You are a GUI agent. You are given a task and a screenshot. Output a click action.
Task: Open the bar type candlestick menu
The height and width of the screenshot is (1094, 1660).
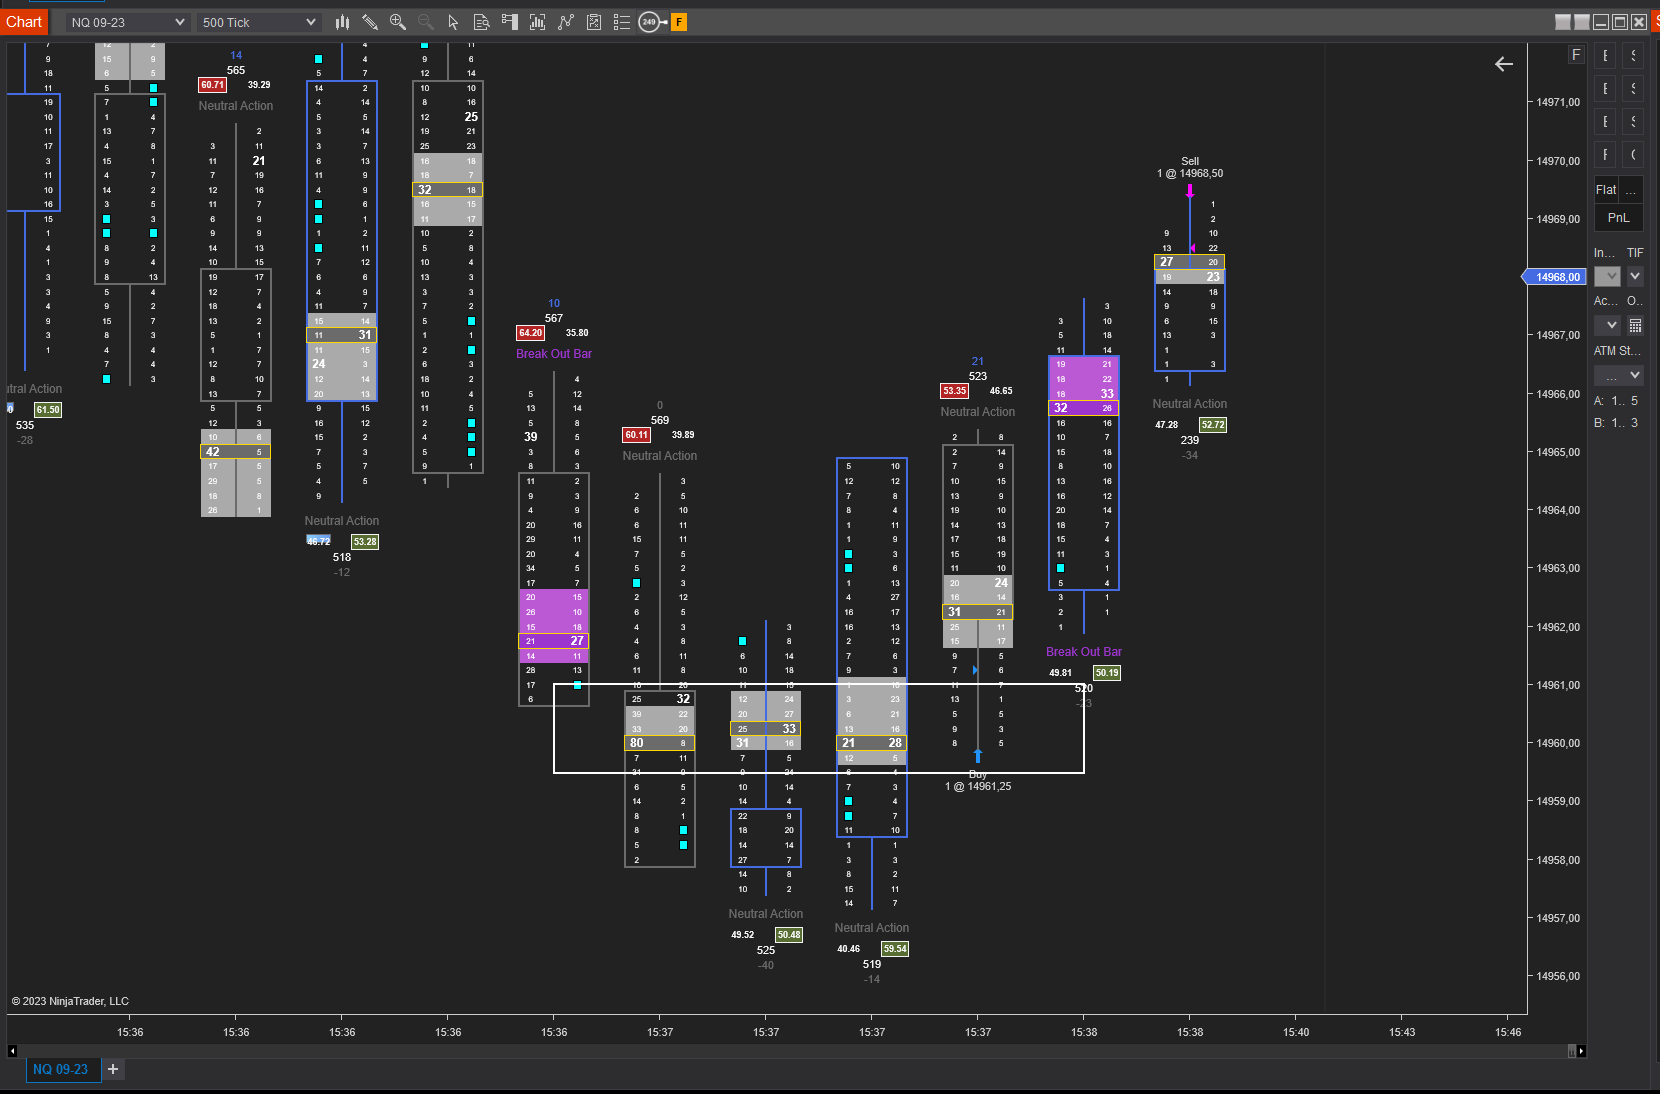pos(342,22)
